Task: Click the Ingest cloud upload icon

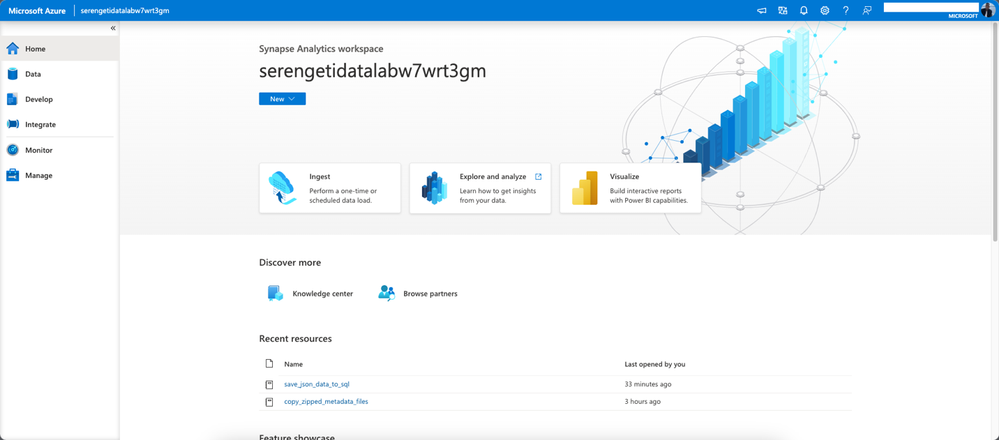Action: pyautogui.click(x=283, y=188)
